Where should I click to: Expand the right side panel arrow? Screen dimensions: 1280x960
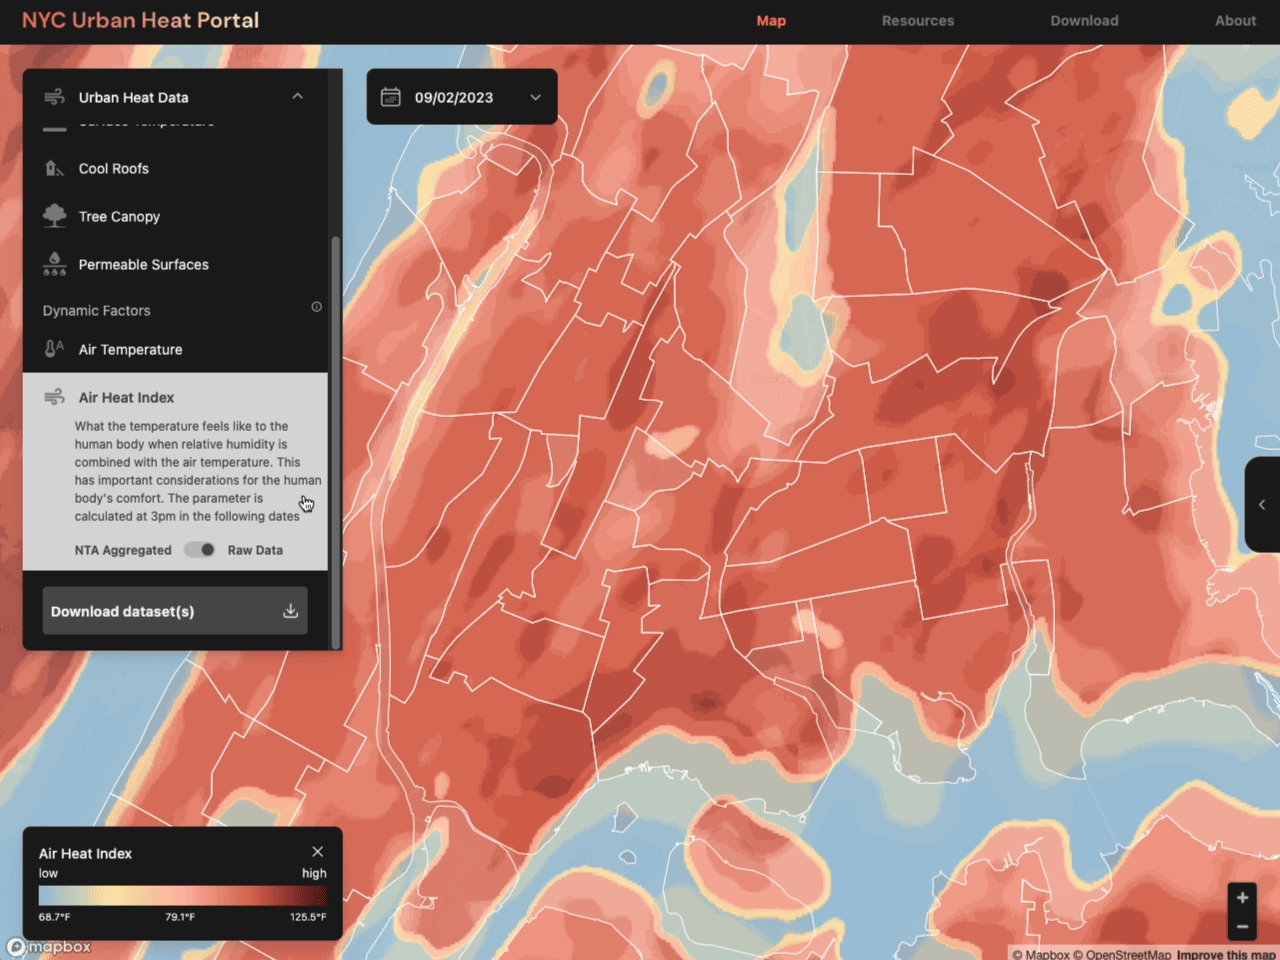coord(1262,505)
